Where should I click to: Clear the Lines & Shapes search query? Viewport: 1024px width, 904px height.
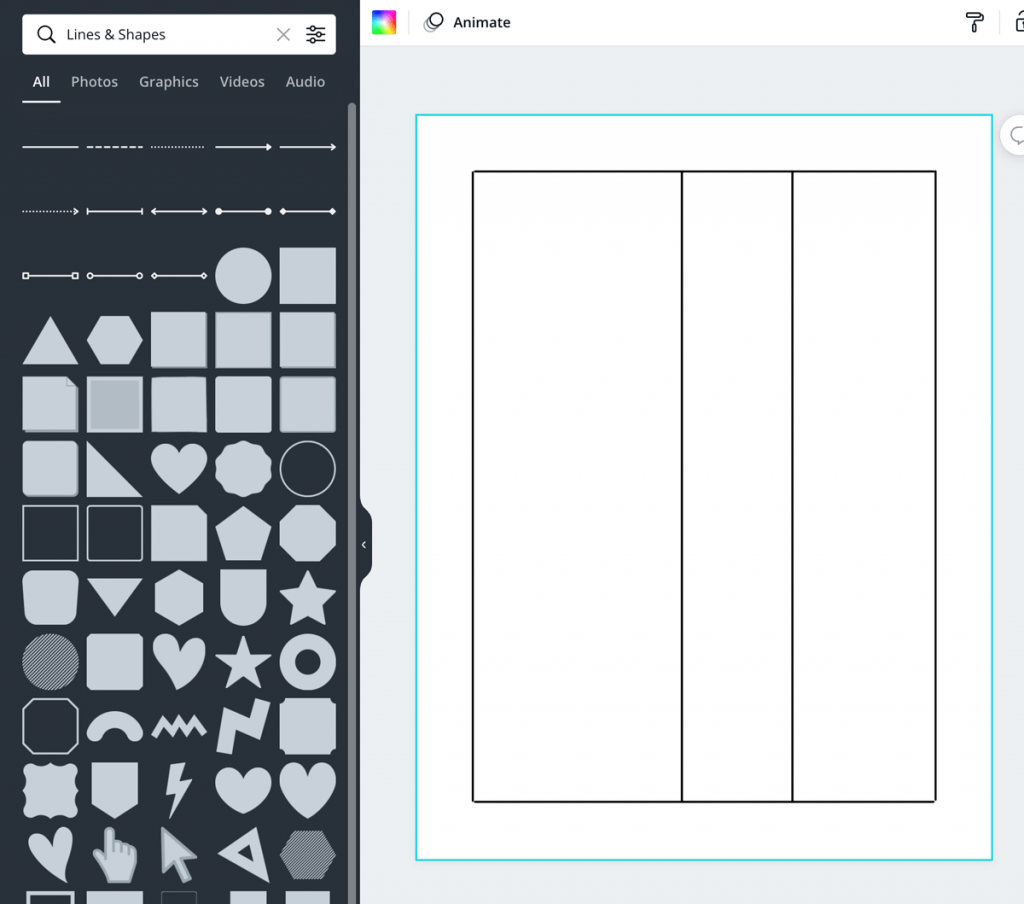pyautogui.click(x=283, y=34)
